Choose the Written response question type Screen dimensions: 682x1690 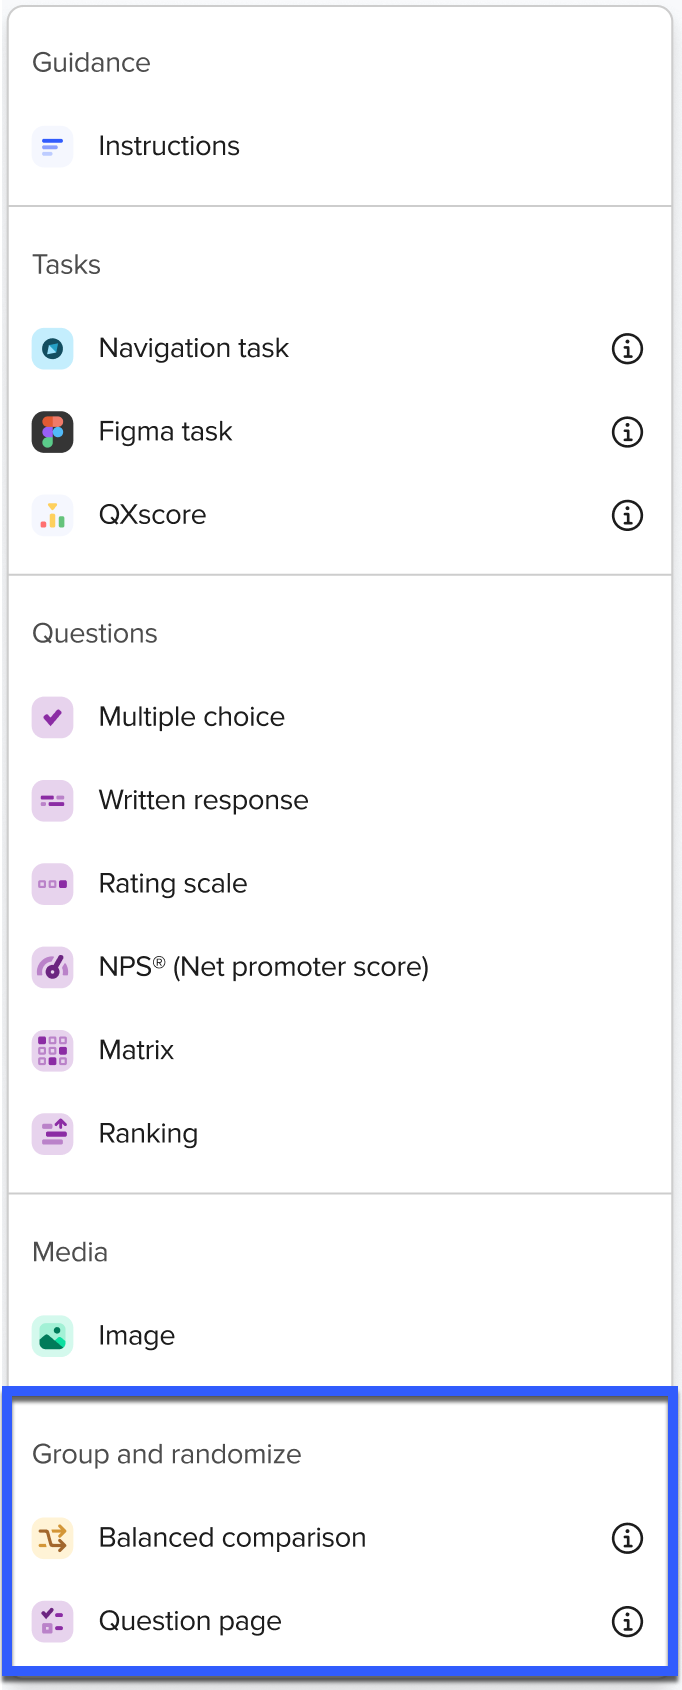[203, 801]
